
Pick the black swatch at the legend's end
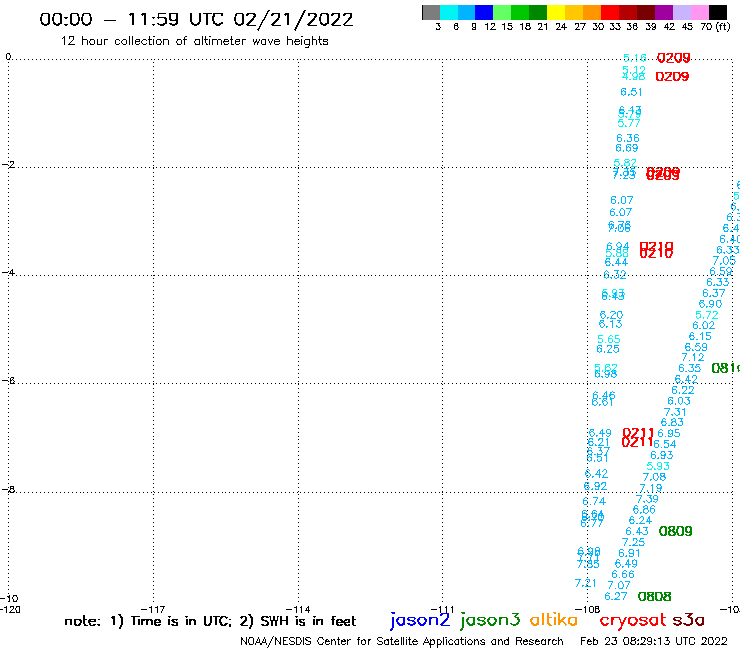tap(718, 12)
